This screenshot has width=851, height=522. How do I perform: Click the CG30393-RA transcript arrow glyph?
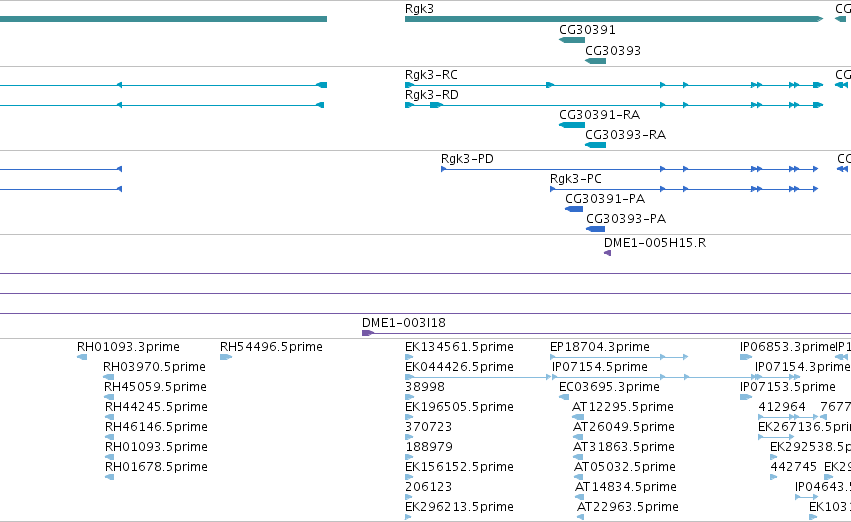(x=595, y=145)
